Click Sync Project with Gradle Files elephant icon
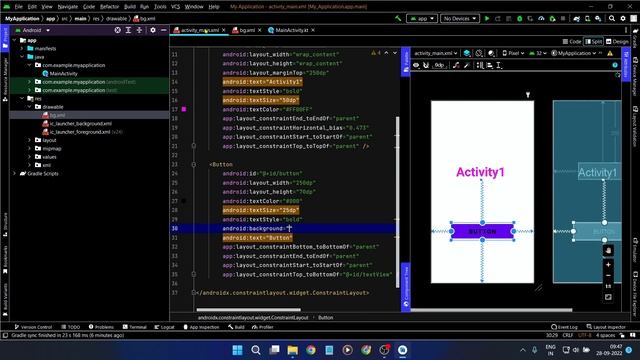640x360 pixels. 577,18
